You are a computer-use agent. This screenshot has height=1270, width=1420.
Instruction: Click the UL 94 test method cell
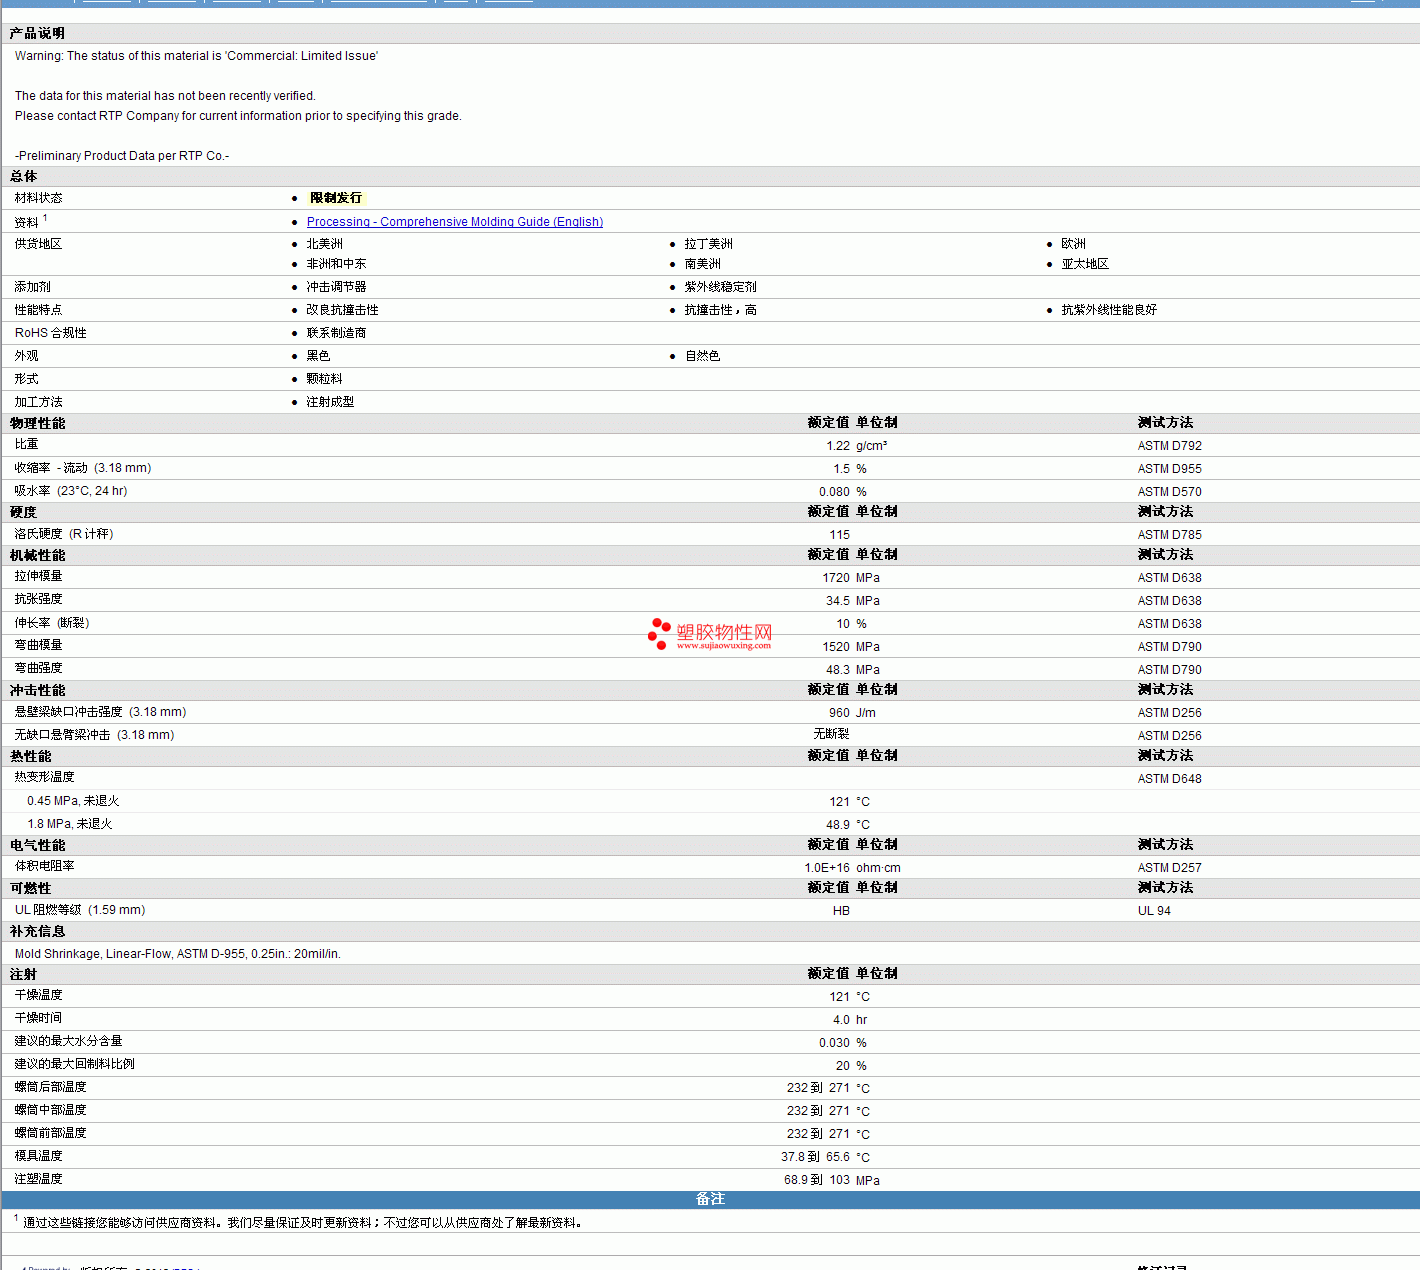tap(1154, 911)
